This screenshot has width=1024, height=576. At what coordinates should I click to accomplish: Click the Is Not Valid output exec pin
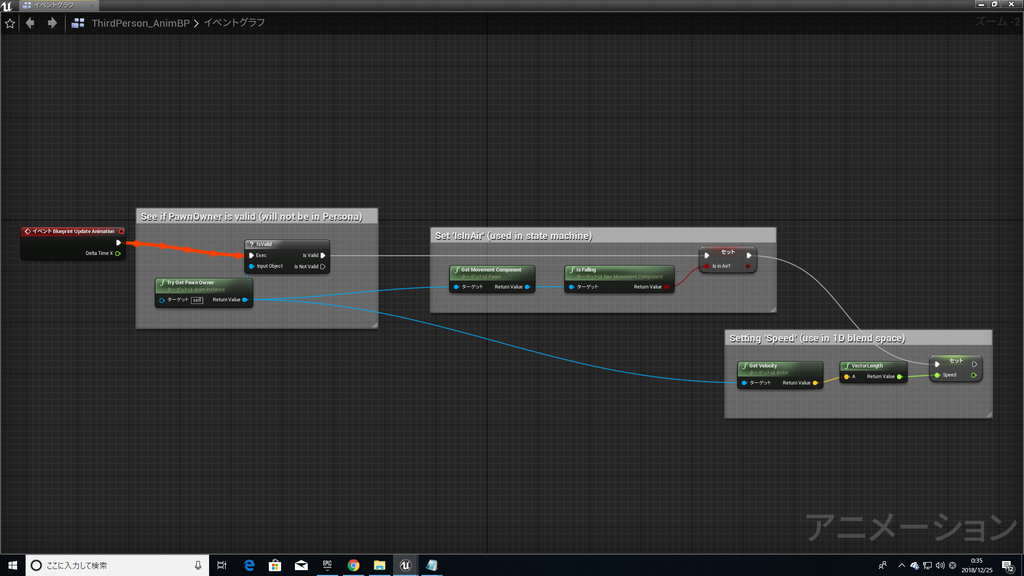click(x=323, y=266)
